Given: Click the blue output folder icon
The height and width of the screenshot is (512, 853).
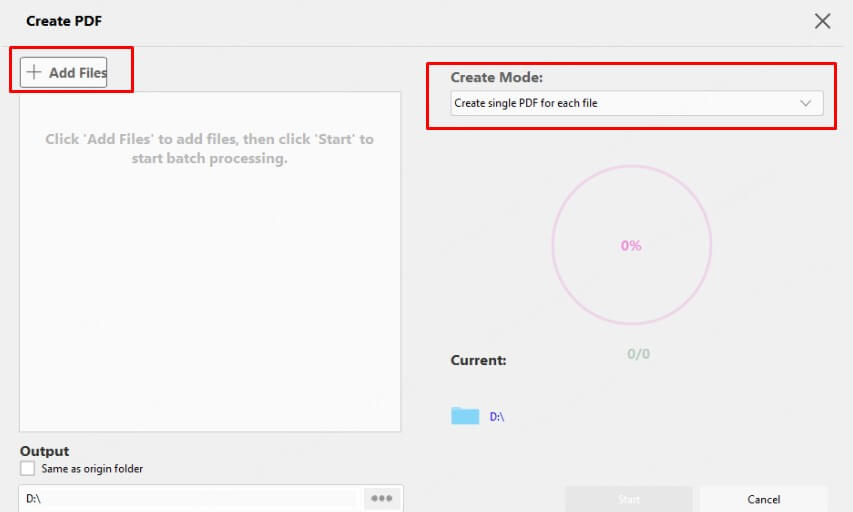Looking at the screenshot, I should [465, 416].
